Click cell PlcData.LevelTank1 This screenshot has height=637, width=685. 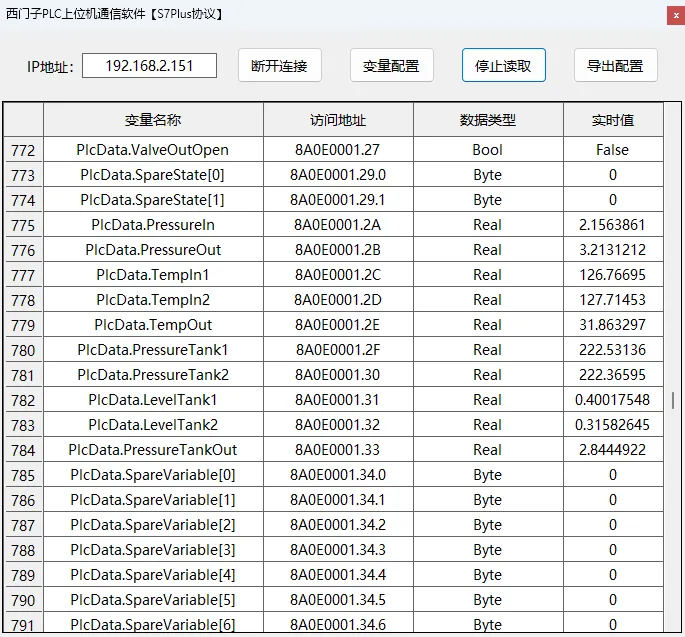click(x=153, y=400)
